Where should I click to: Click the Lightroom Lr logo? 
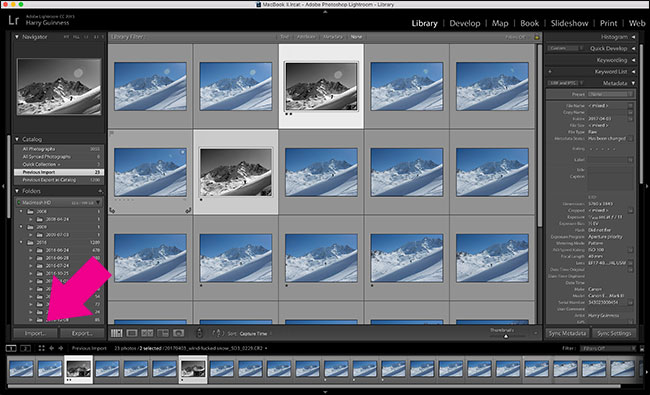click(x=13, y=20)
